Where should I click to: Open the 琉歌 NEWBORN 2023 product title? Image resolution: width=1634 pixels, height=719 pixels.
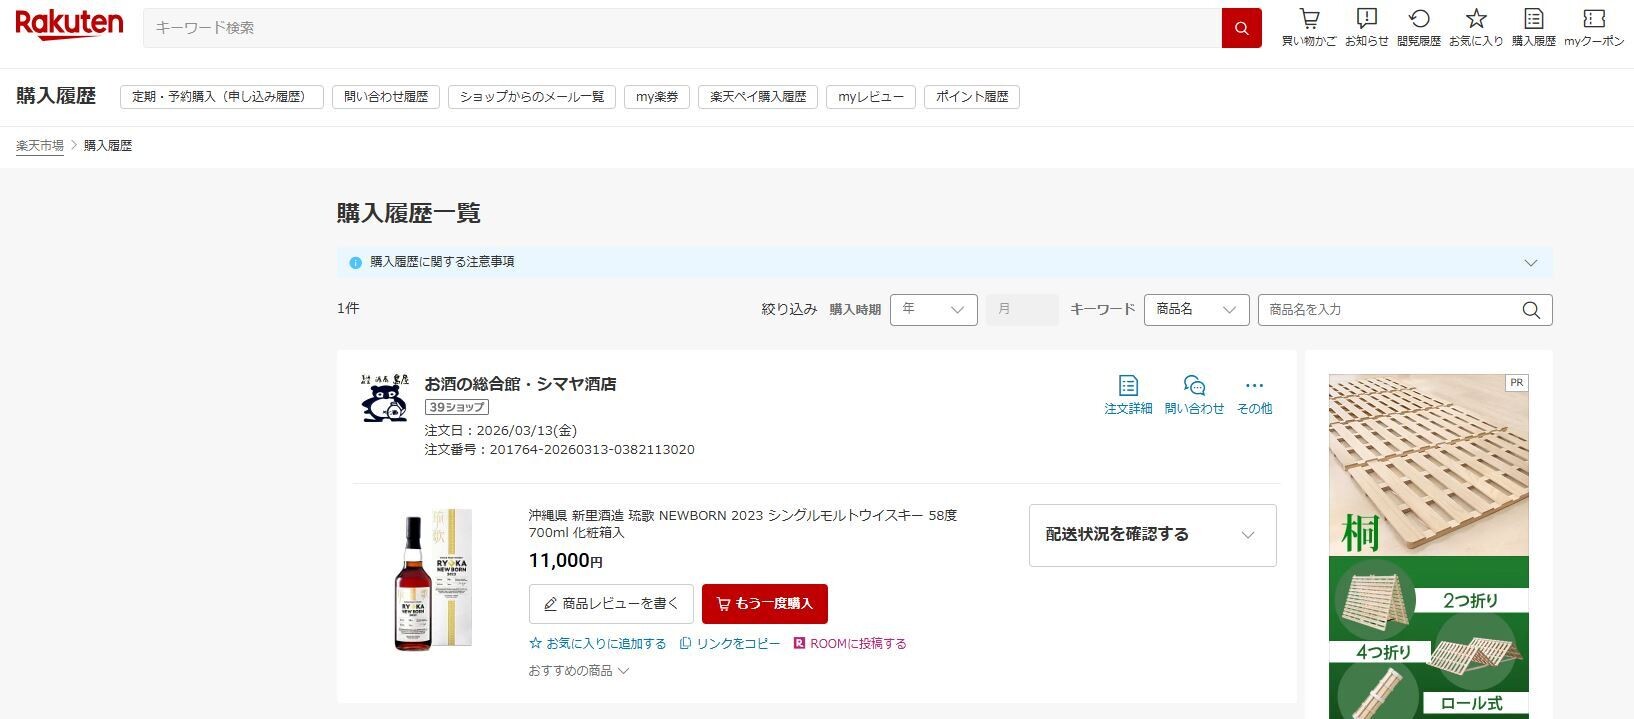point(743,524)
